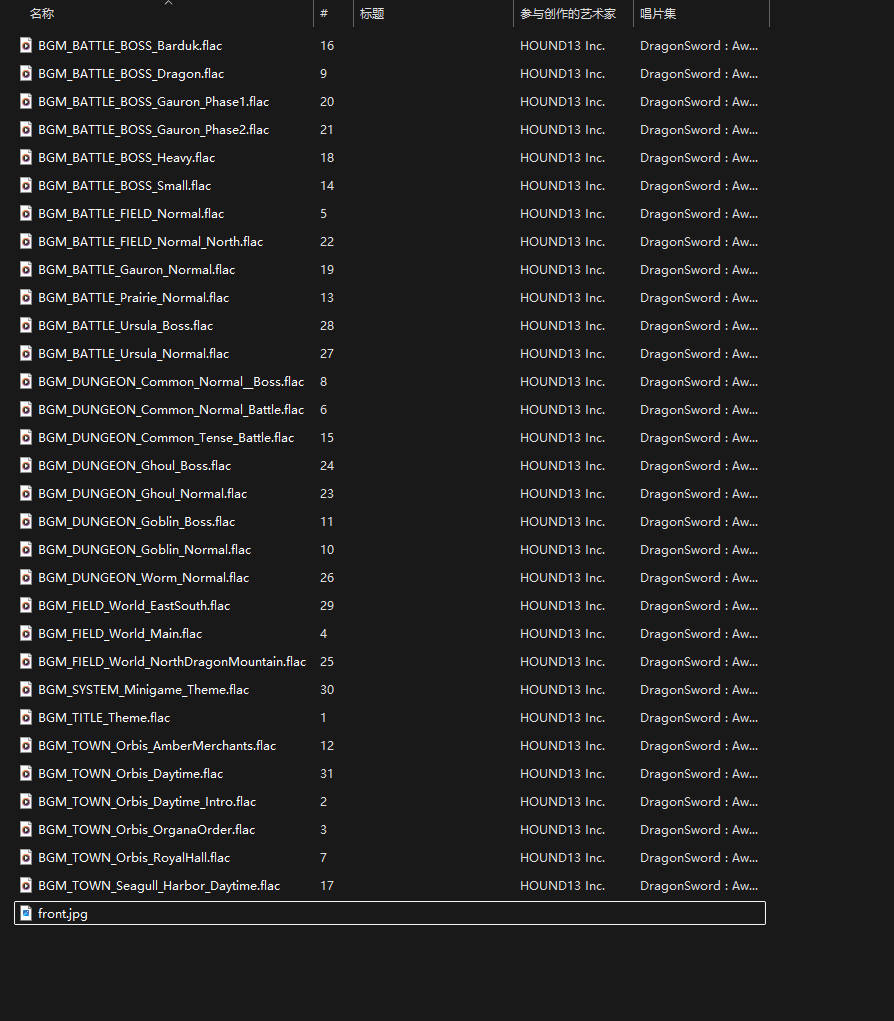Sort files by the 名称 column header
The width and height of the screenshot is (894, 1021).
[x=42, y=14]
